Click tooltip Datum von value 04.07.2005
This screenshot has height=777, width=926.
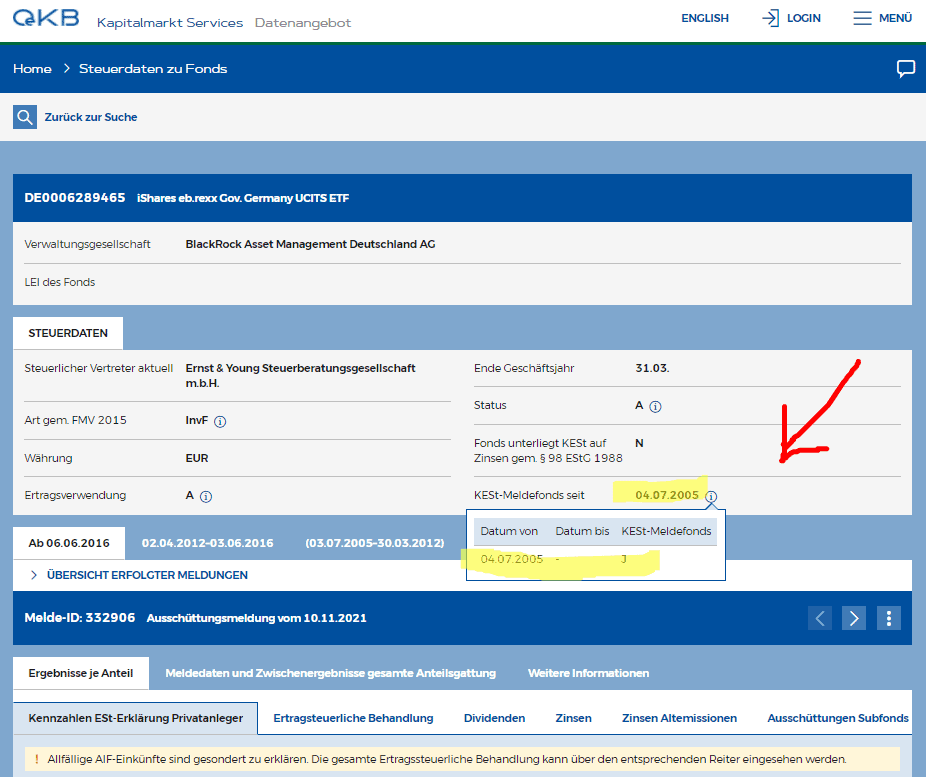pos(511,559)
